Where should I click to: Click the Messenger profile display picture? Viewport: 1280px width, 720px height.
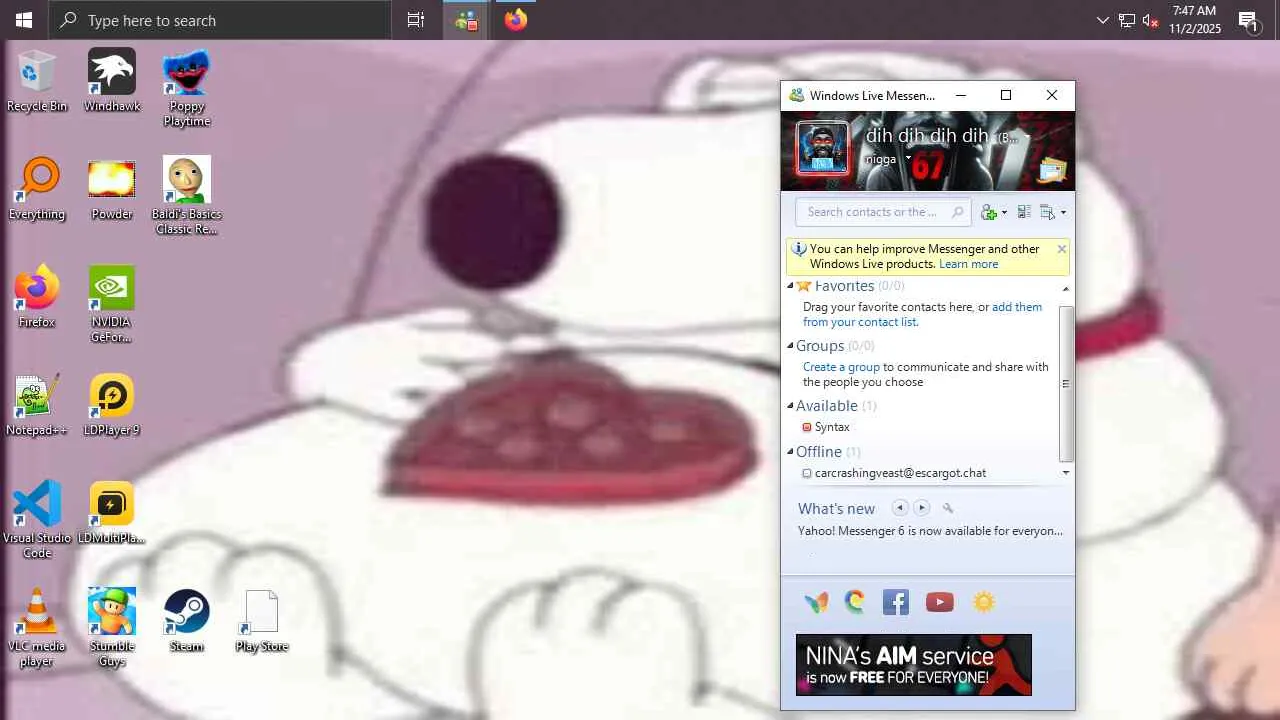tap(822, 148)
